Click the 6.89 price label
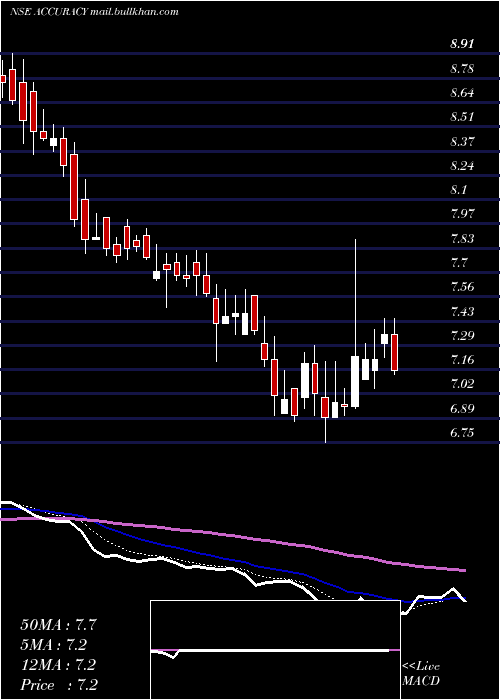Viewport: 500px width, 700px height. pyautogui.click(x=462, y=408)
